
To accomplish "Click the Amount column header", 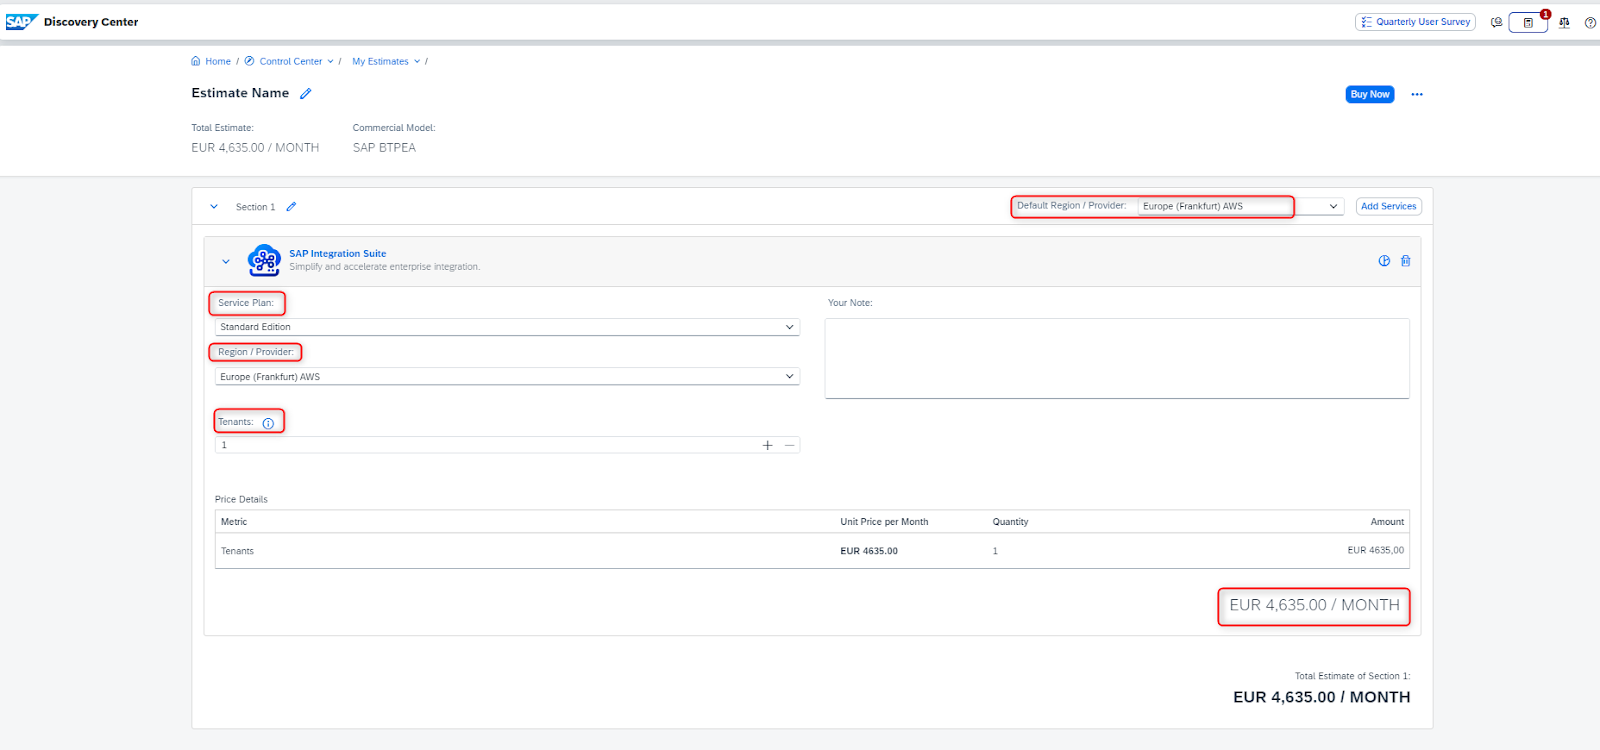I will click(1387, 522).
